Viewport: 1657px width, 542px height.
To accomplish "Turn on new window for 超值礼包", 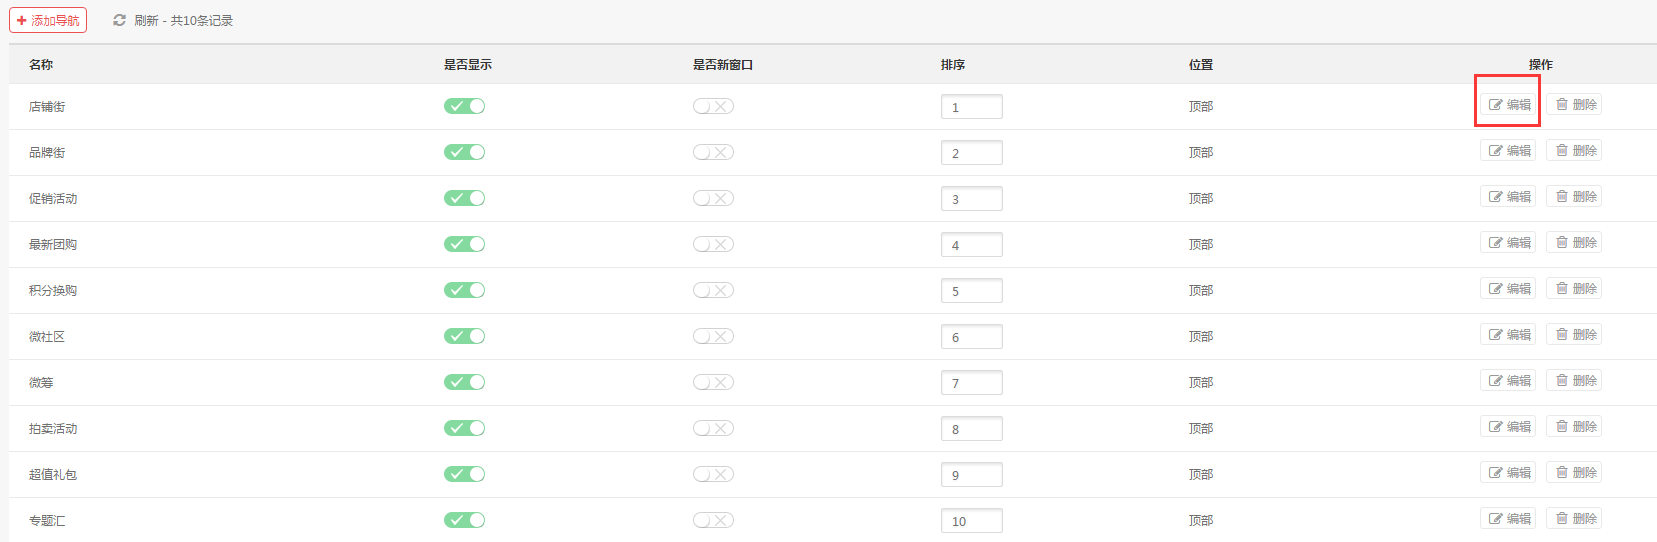I will click(x=713, y=474).
